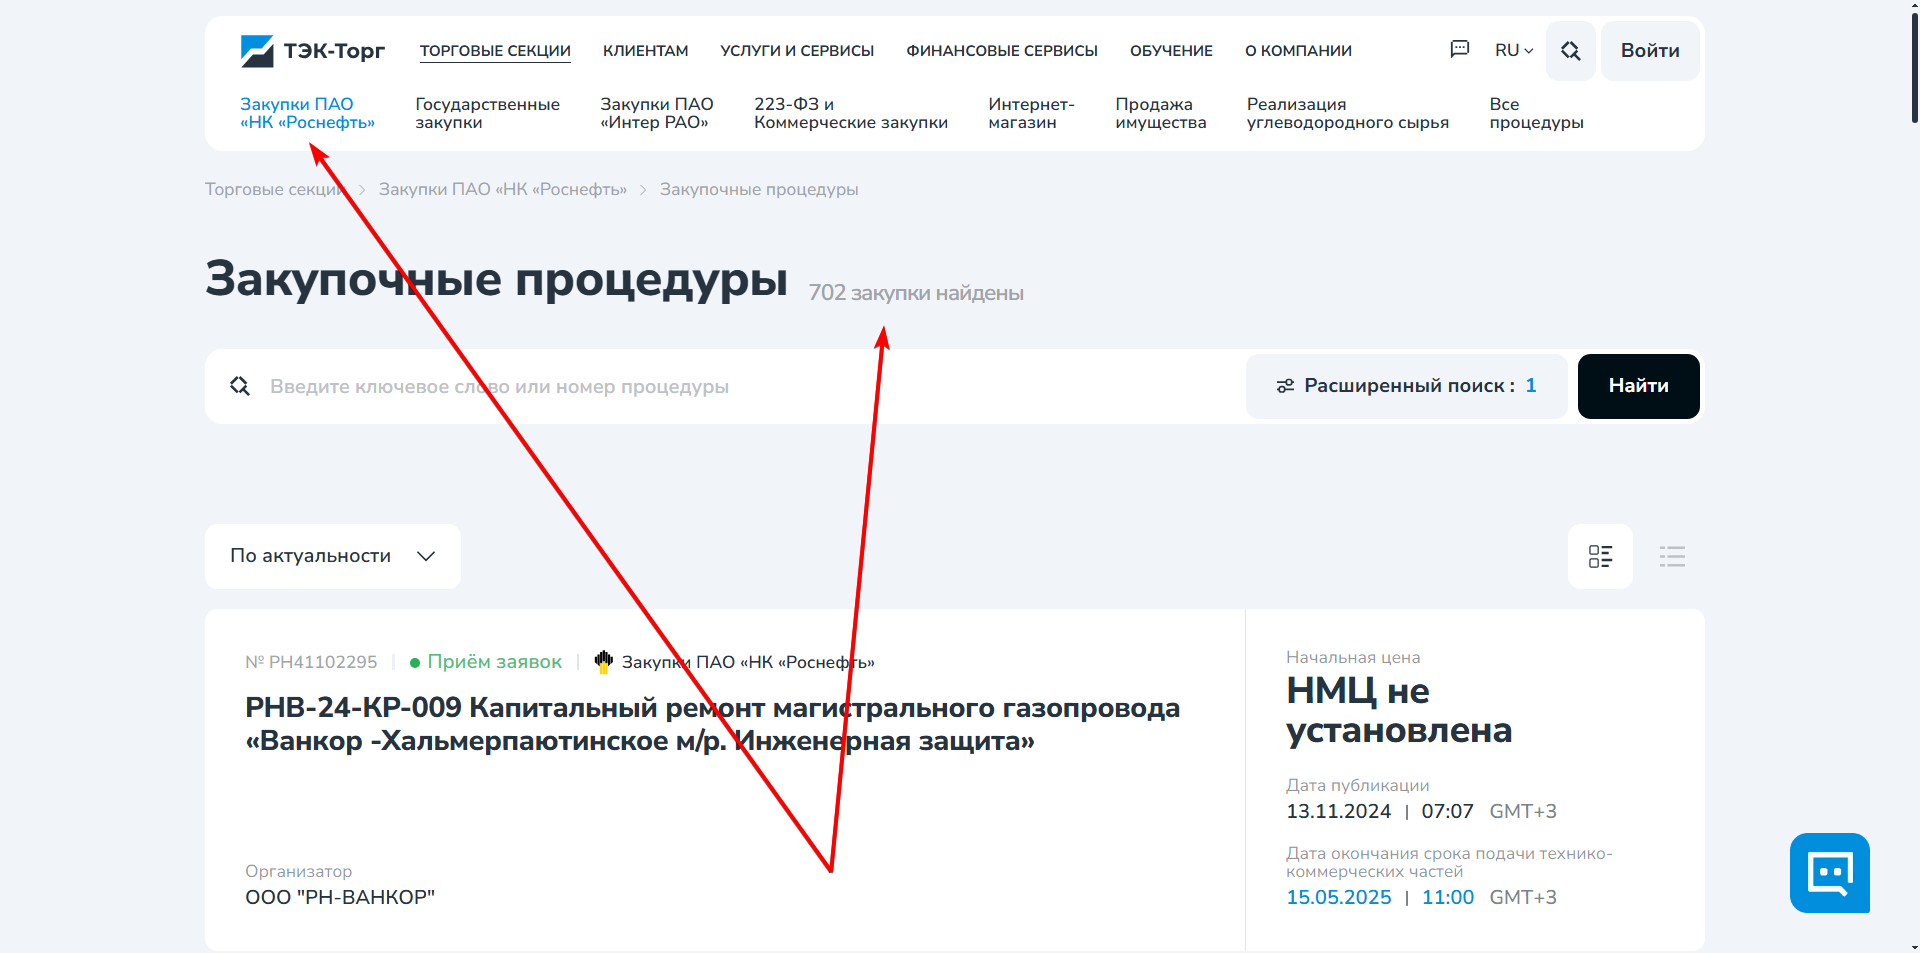The width and height of the screenshot is (1920, 953).
Task: Click publication date 13.11.2024
Action: coord(1338,811)
